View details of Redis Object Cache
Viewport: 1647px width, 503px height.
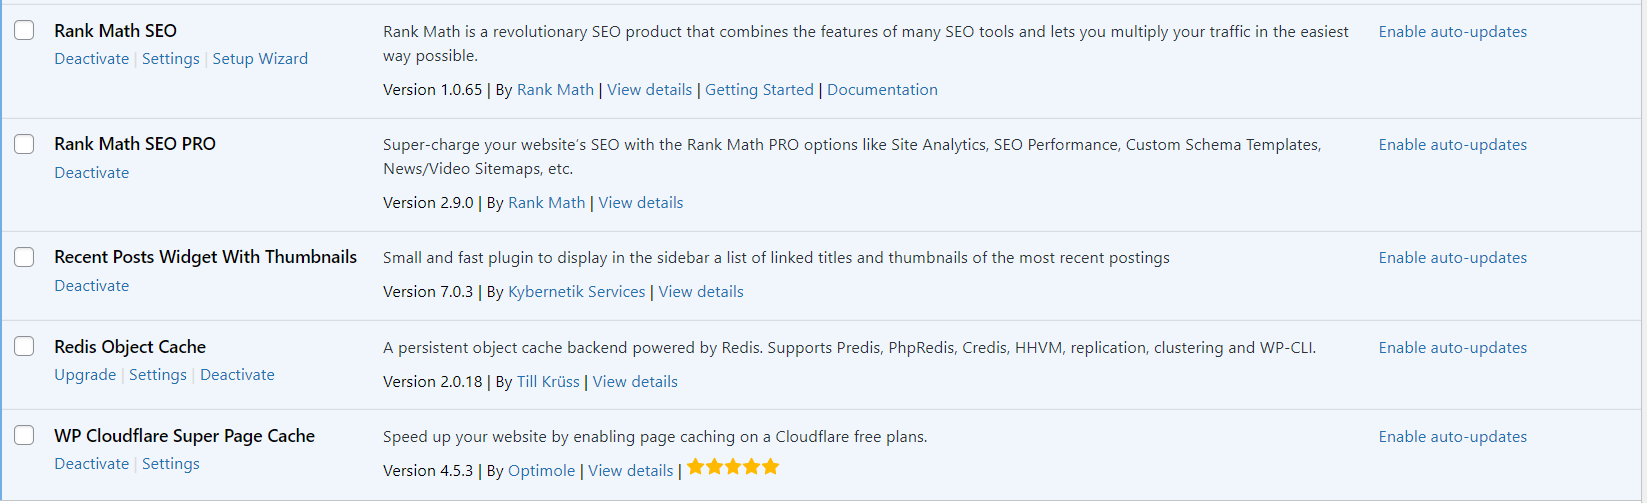pyautogui.click(x=635, y=382)
